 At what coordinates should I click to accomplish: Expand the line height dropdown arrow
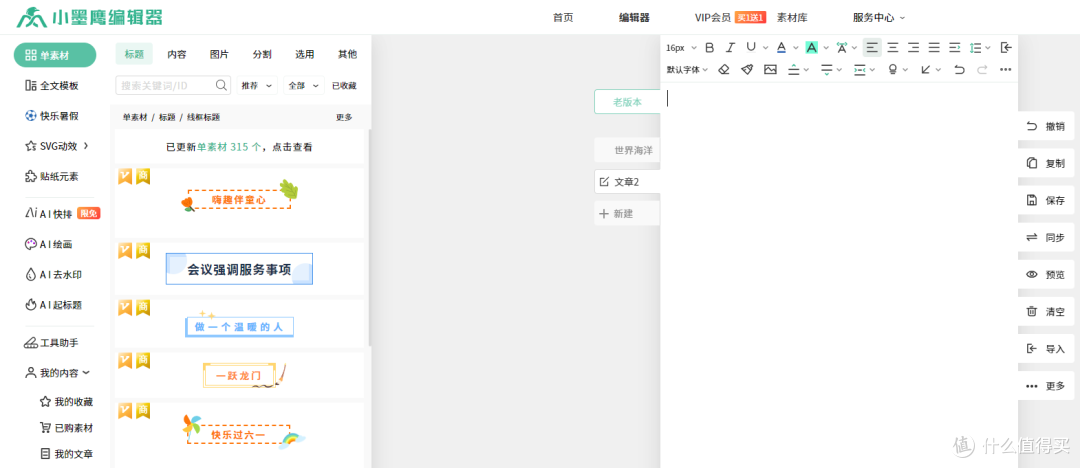coord(988,48)
